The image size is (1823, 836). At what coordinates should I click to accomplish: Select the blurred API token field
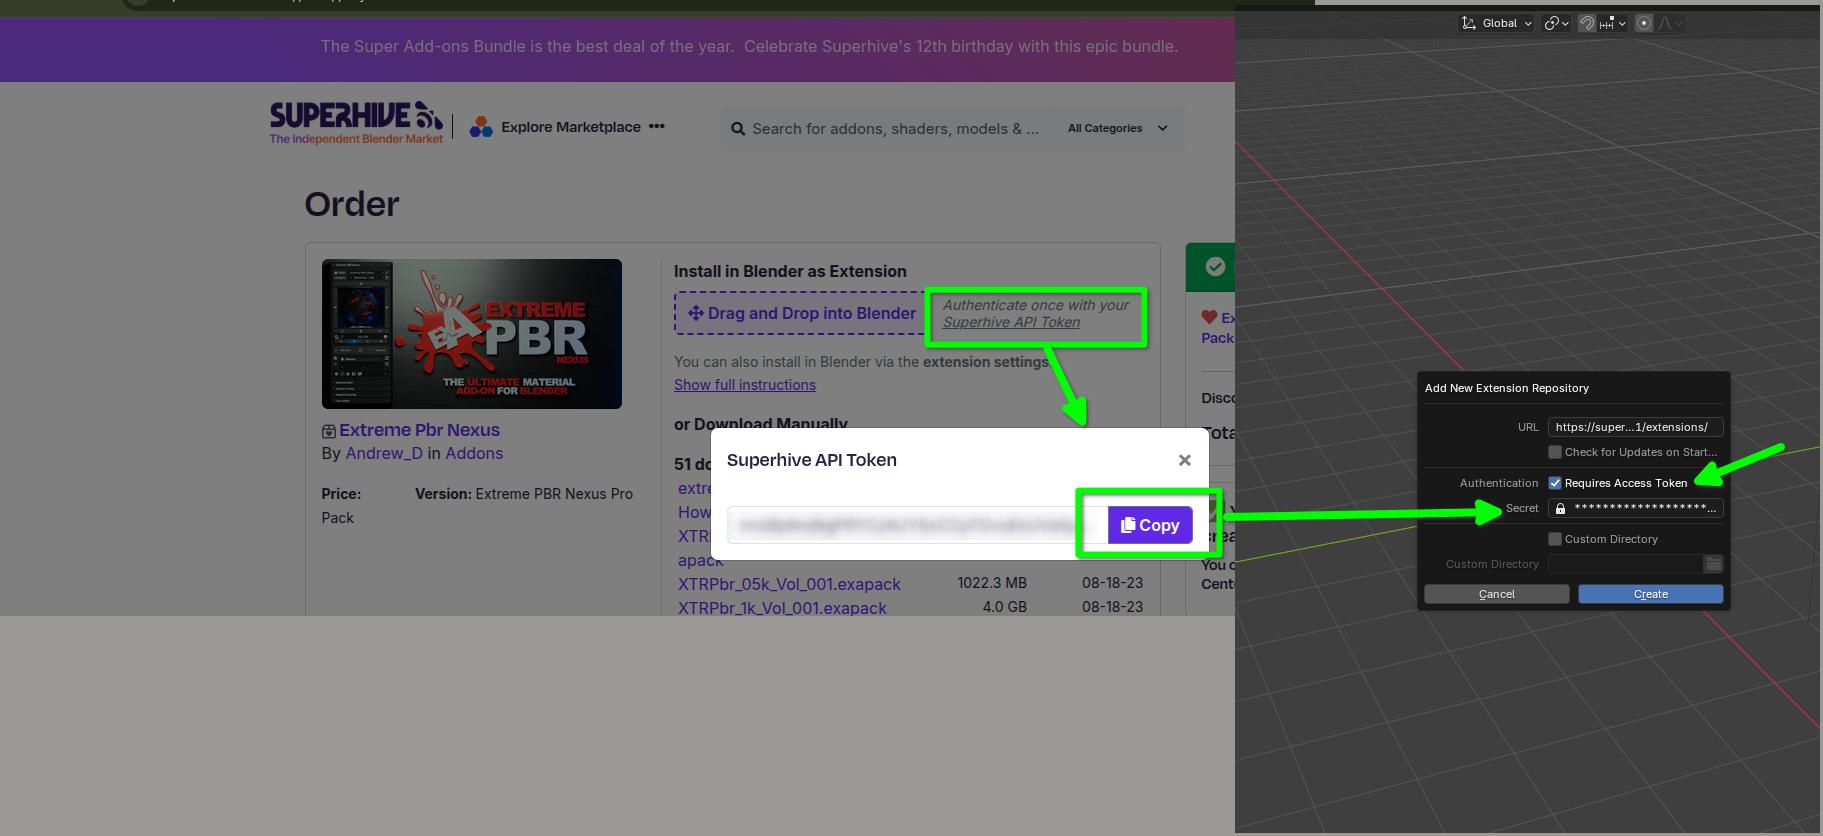point(917,525)
